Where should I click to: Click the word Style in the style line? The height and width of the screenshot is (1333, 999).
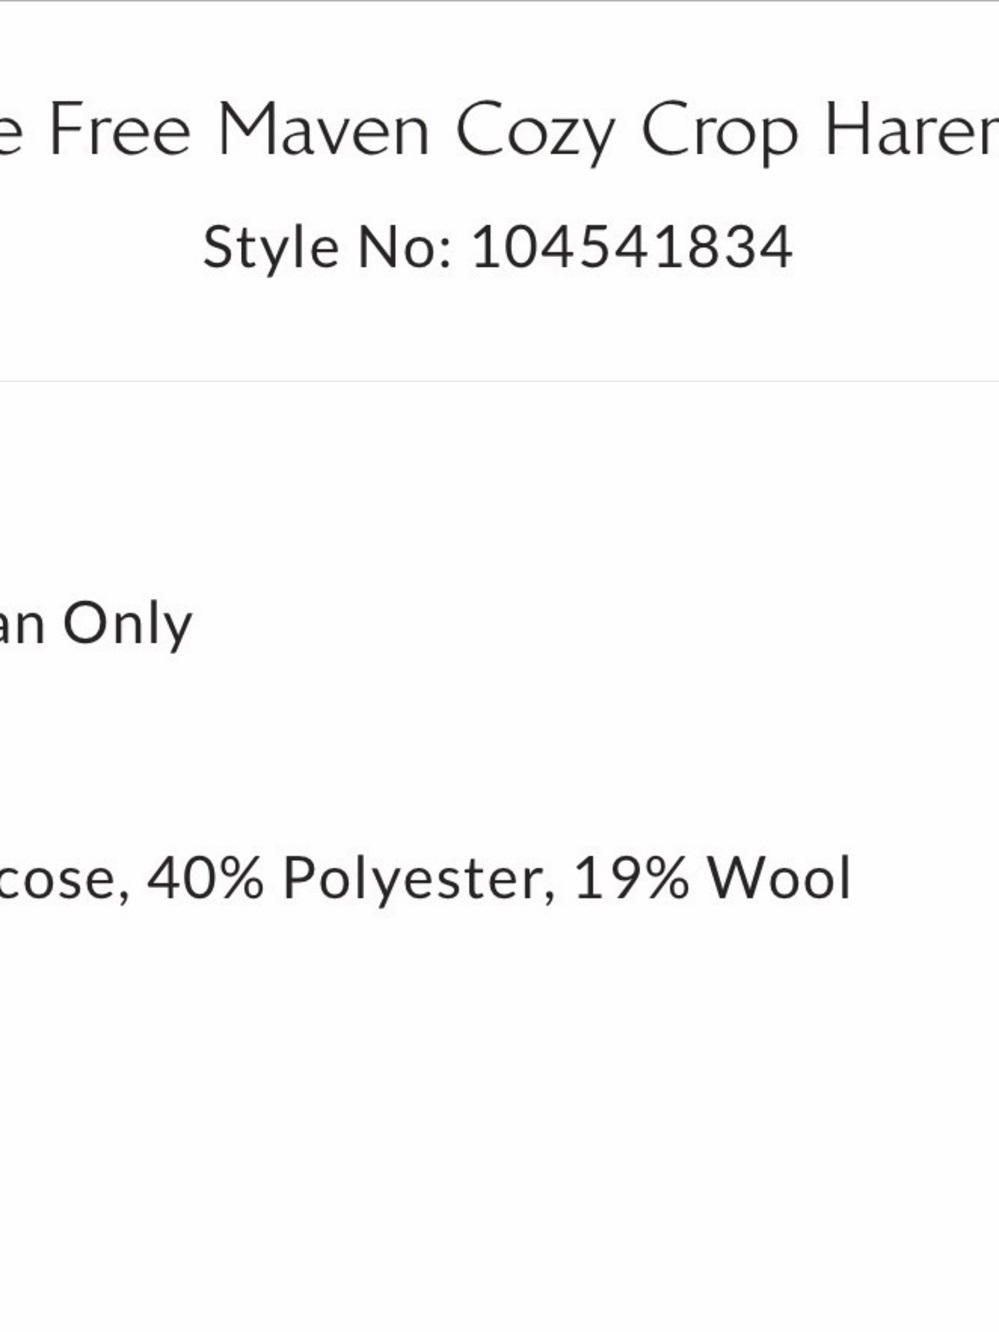point(271,248)
